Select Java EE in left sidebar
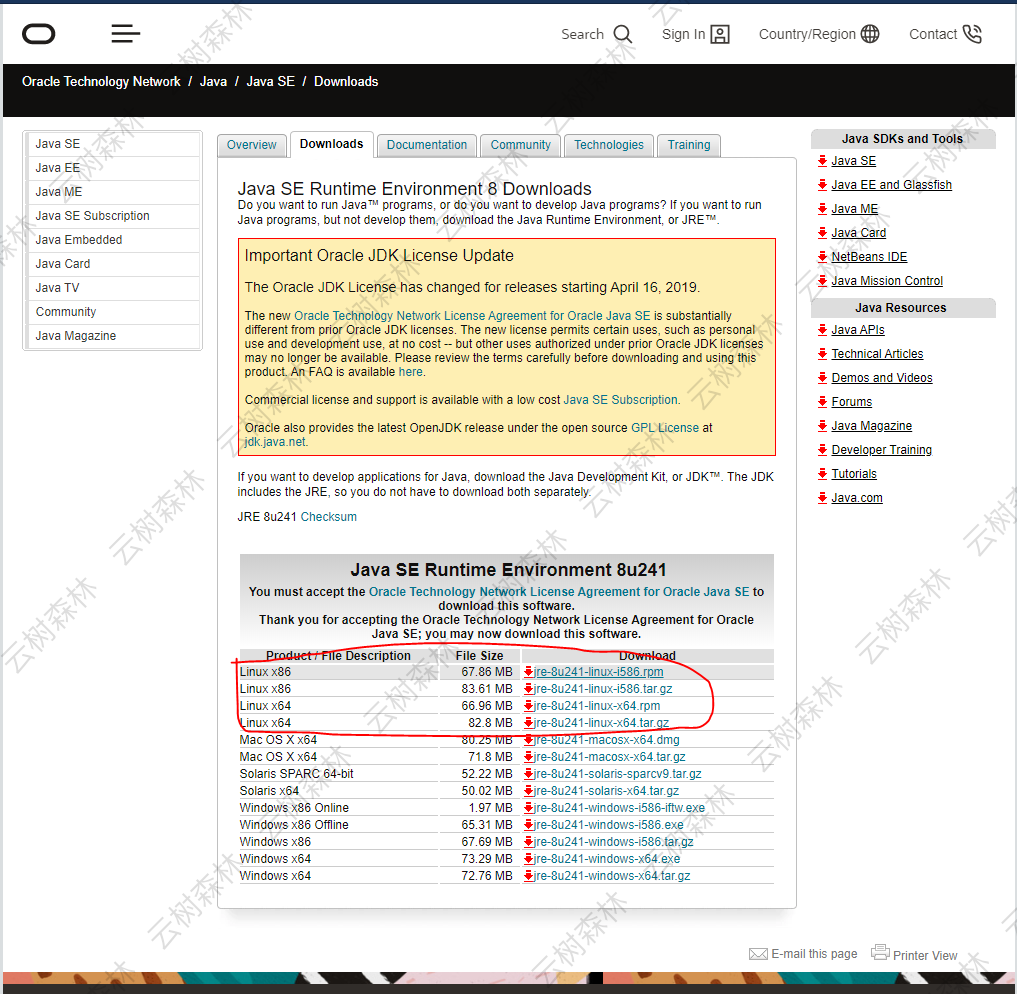The height and width of the screenshot is (994, 1017). [113, 168]
